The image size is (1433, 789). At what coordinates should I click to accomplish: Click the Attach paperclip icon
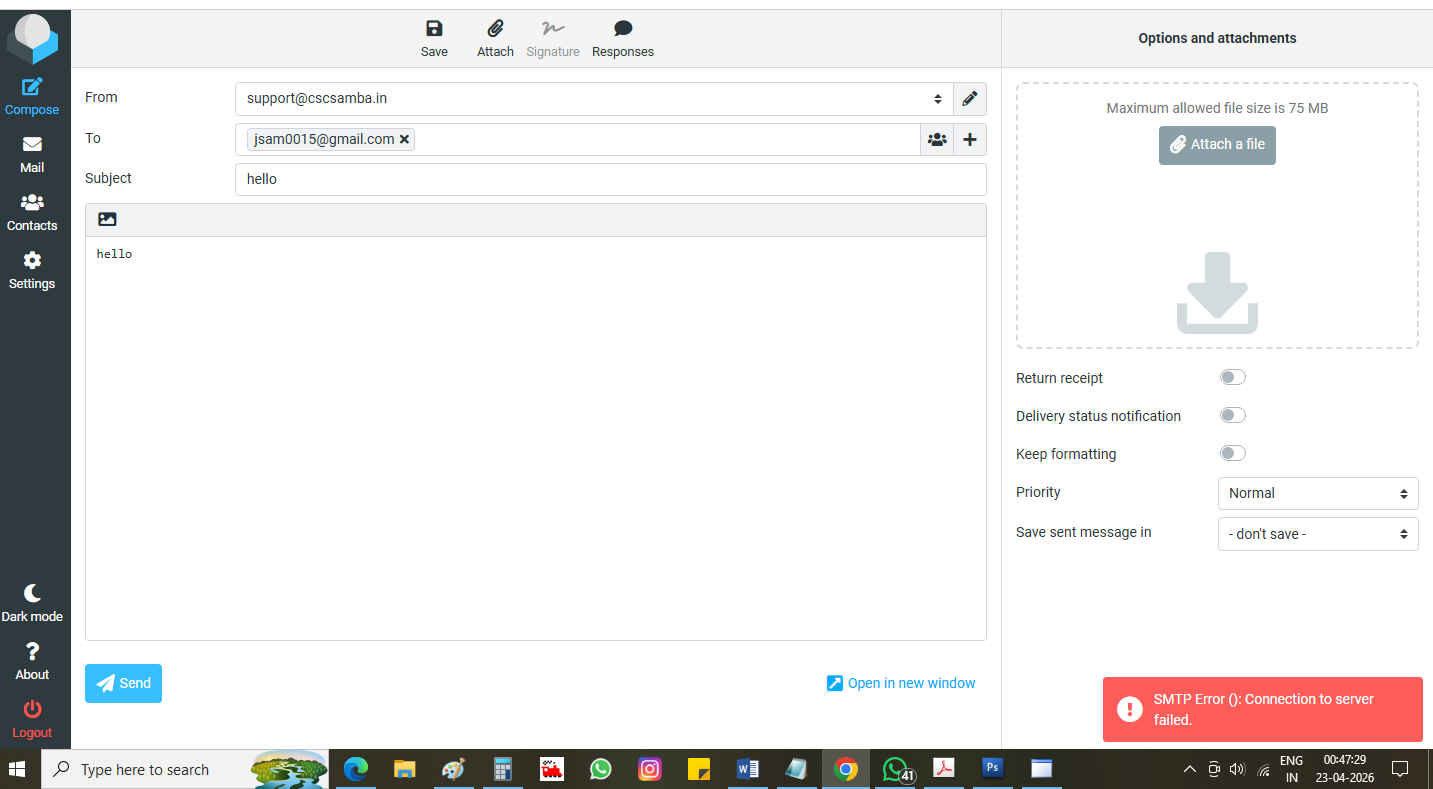[x=495, y=30]
